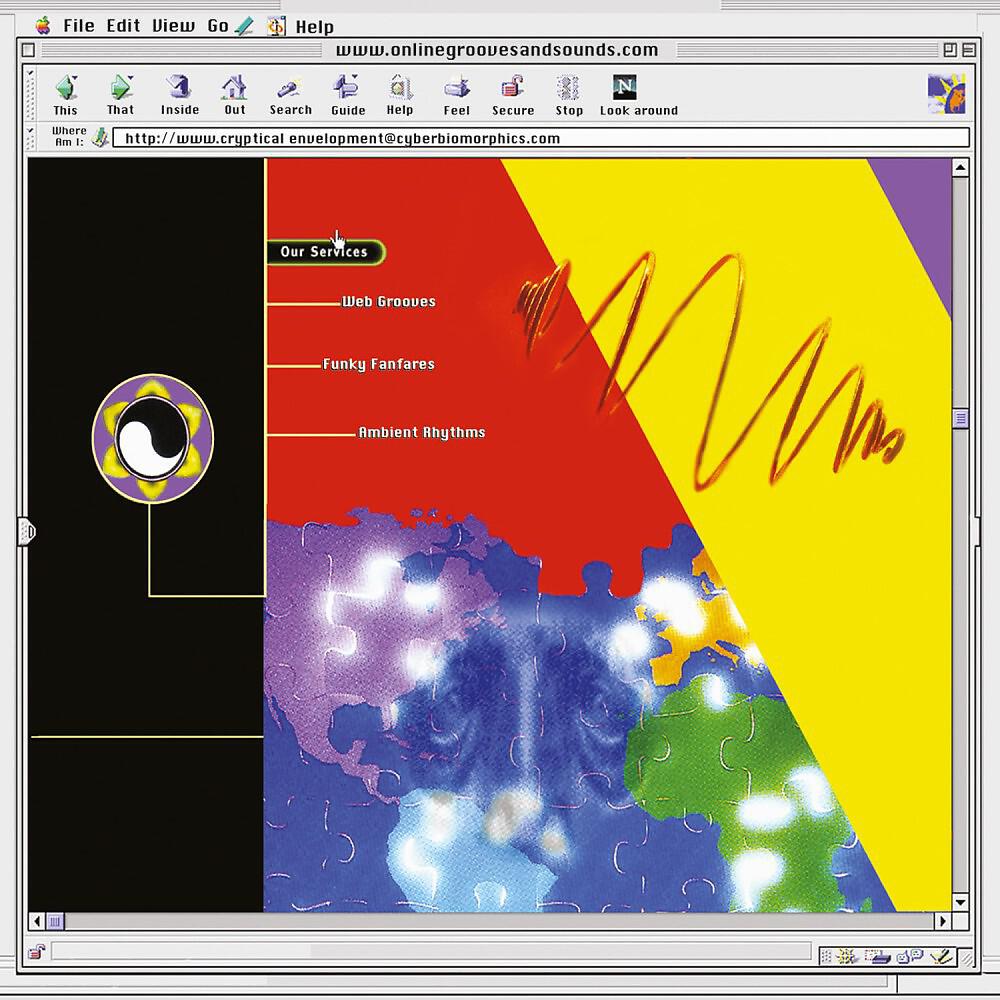Click the menu bar icon left of Help
Image resolution: width=1000 pixels, height=1000 pixels.
pos(276,26)
